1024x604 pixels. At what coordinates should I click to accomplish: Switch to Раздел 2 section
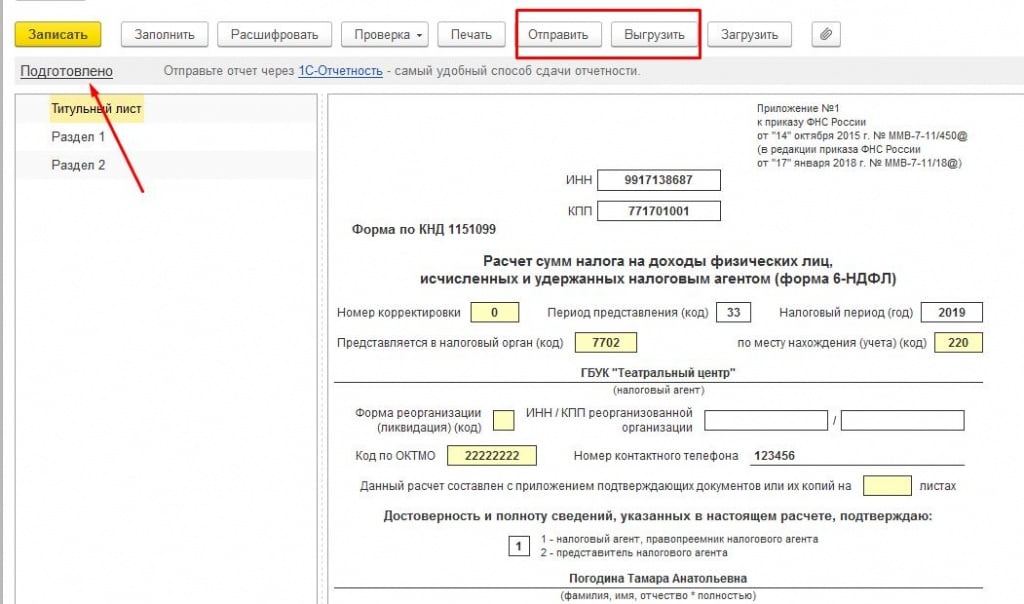click(x=78, y=165)
